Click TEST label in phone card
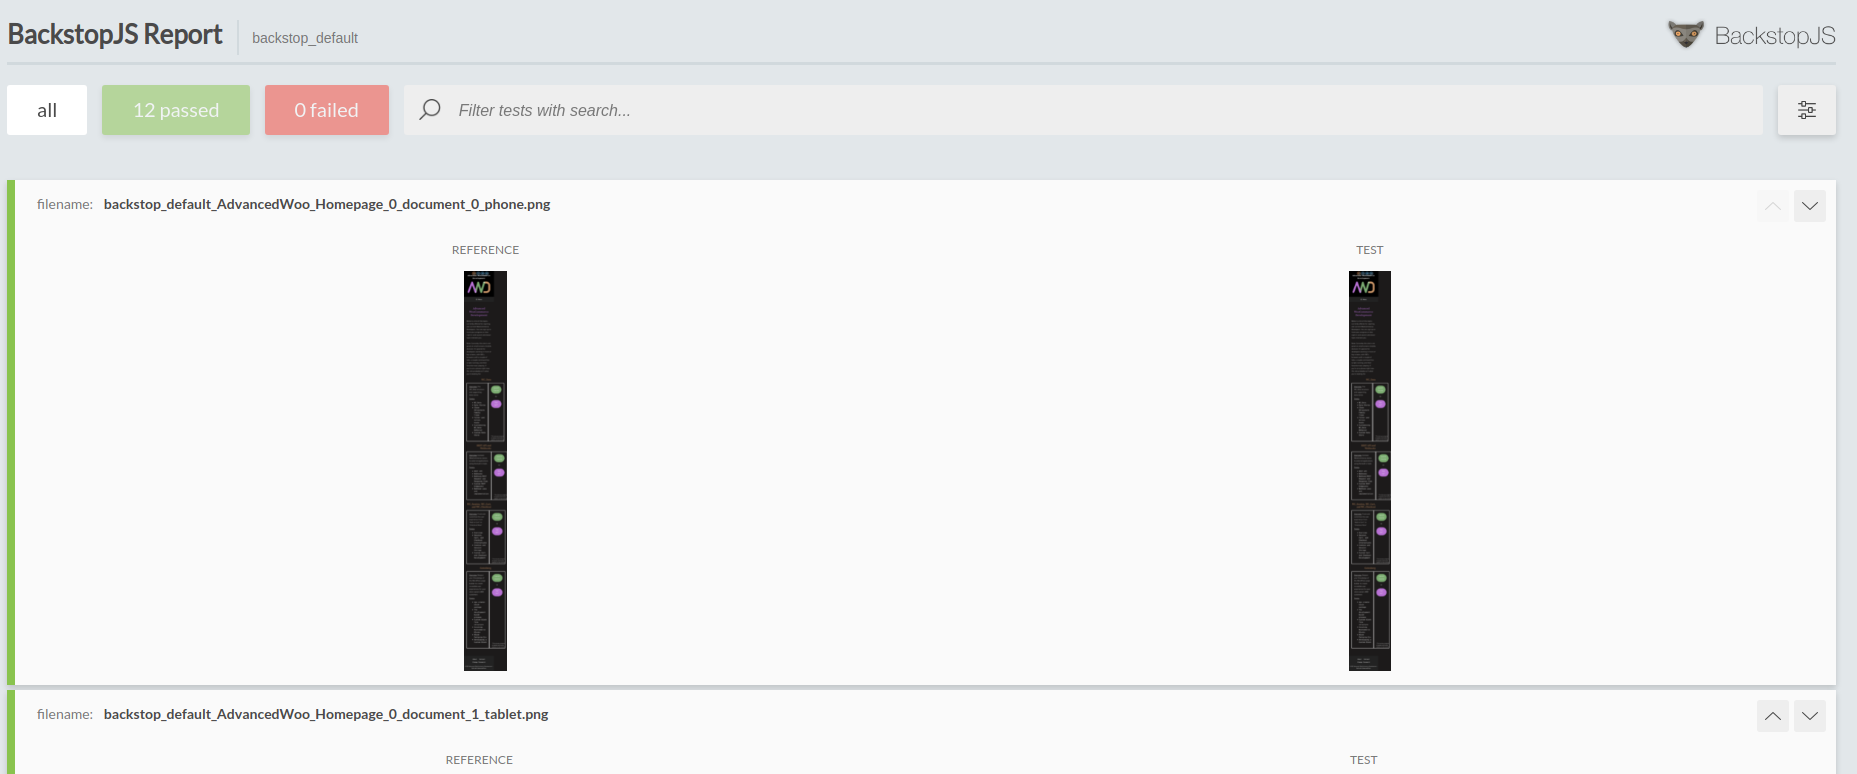Image resolution: width=1857 pixels, height=774 pixels. coord(1370,250)
